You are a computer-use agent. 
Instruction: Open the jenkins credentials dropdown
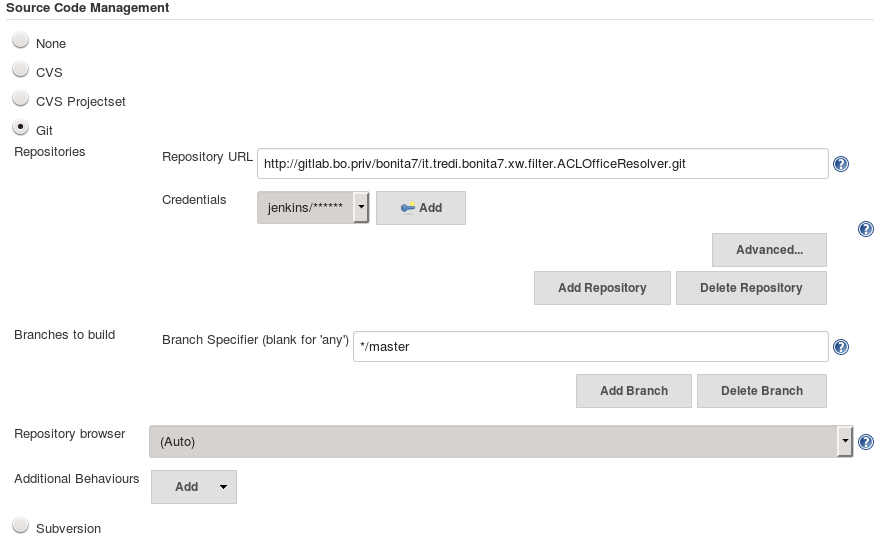[x=313, y=208]
